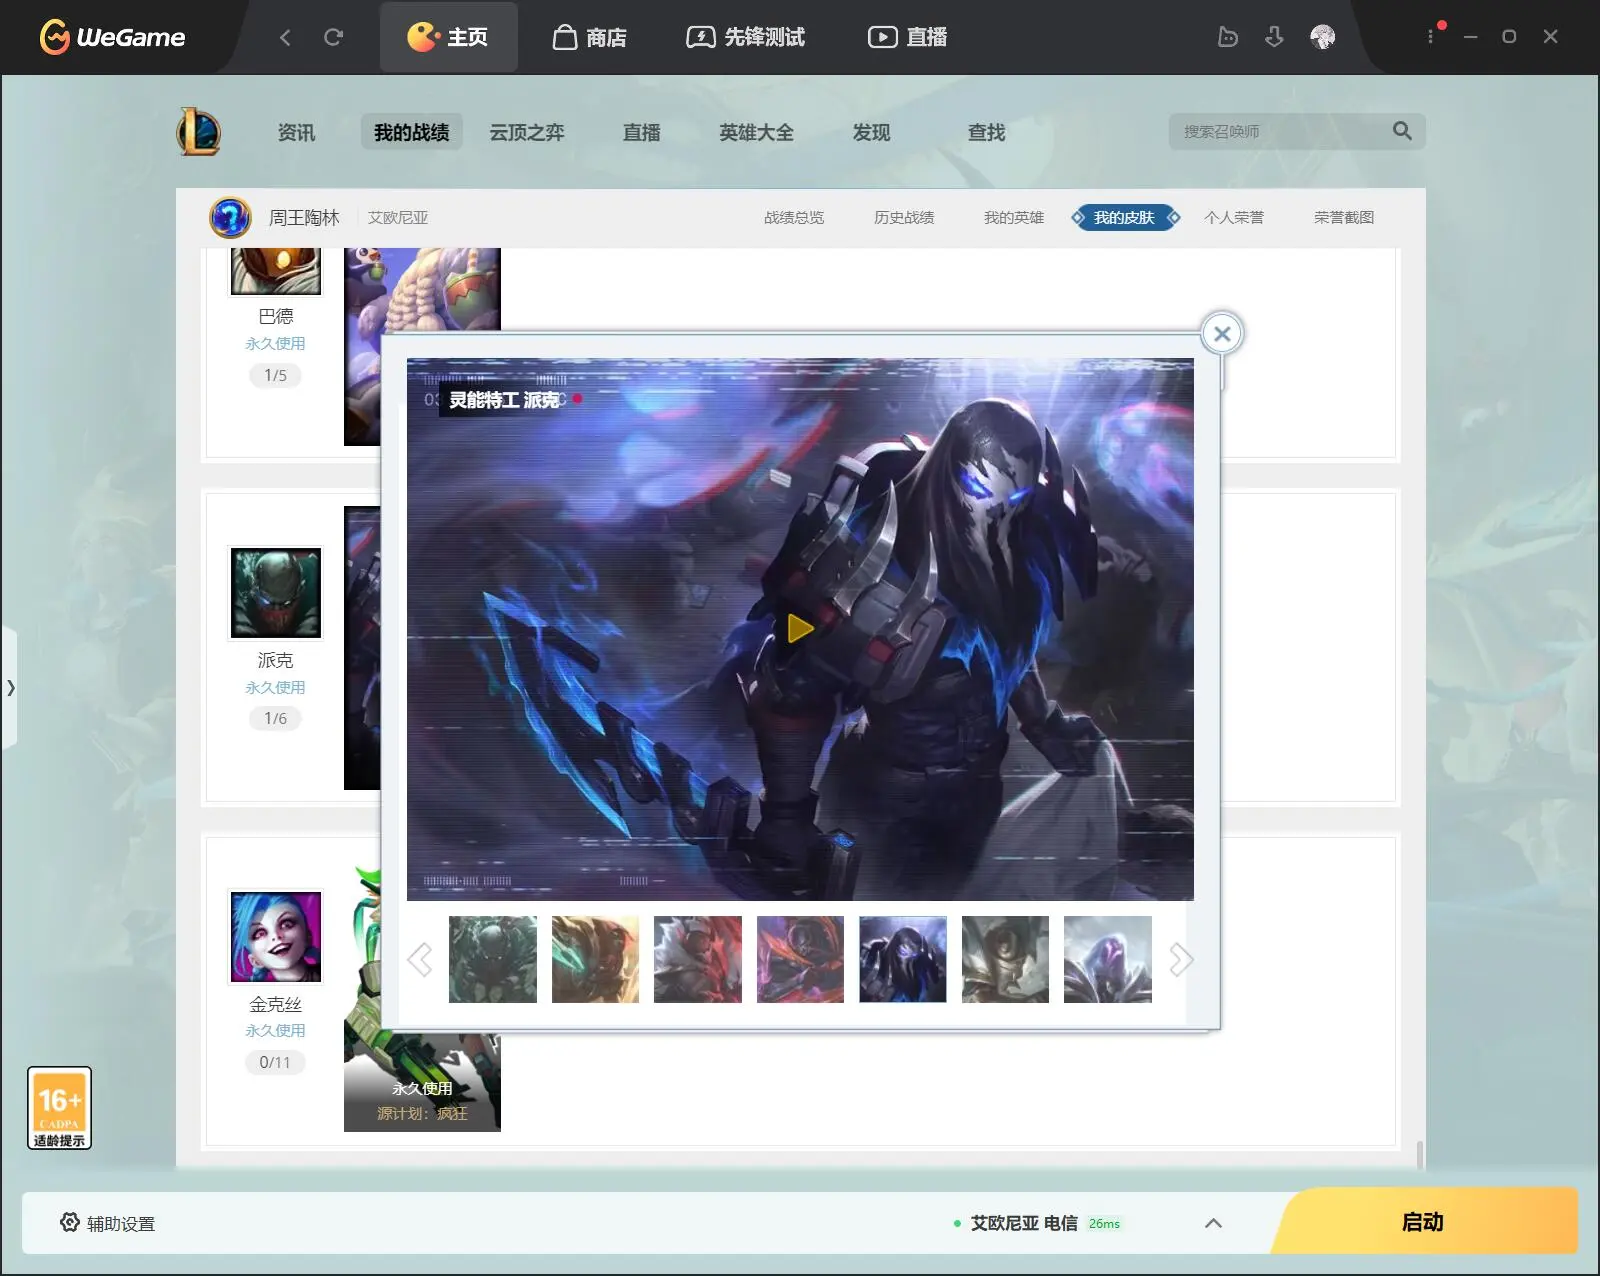Select the 我的皮肤 tab
Screen dimensions: 1600x1276
(x=1125, y=217)
